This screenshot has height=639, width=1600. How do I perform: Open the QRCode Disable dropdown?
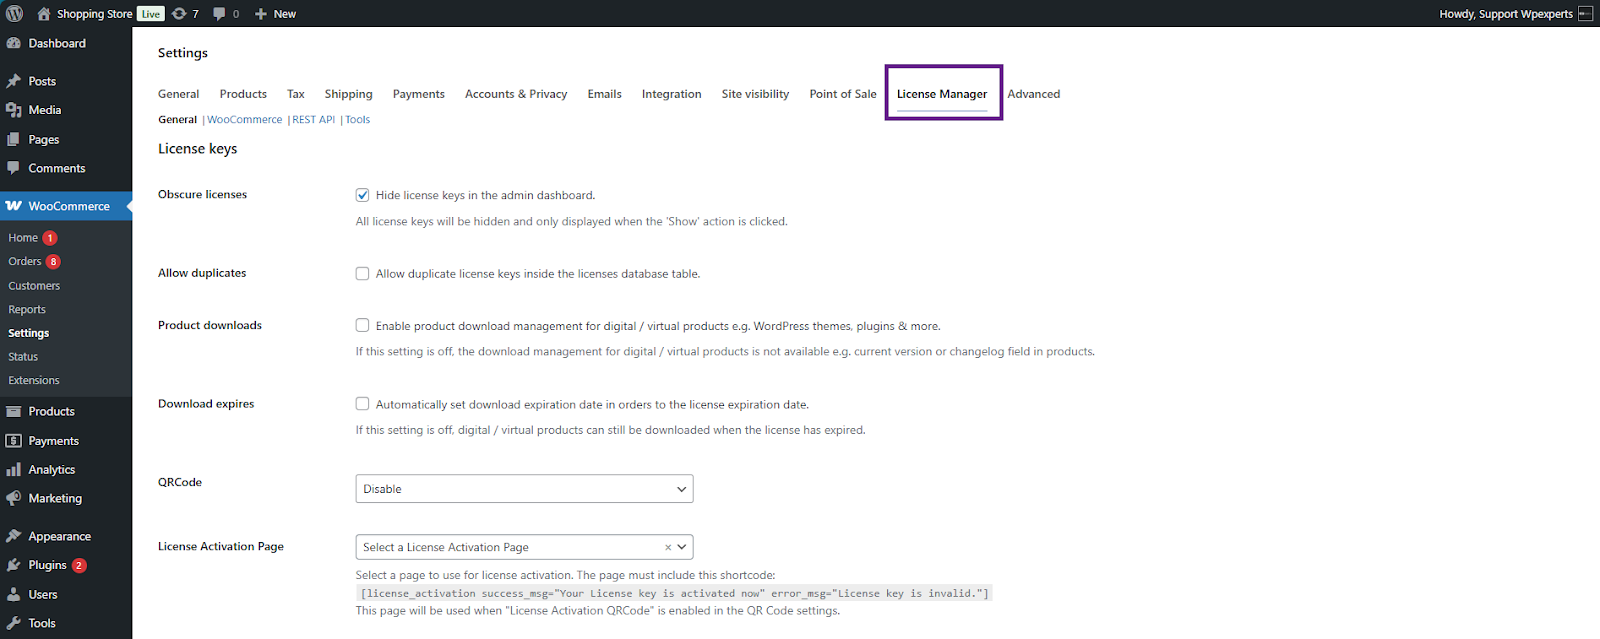tap(524, 489)
